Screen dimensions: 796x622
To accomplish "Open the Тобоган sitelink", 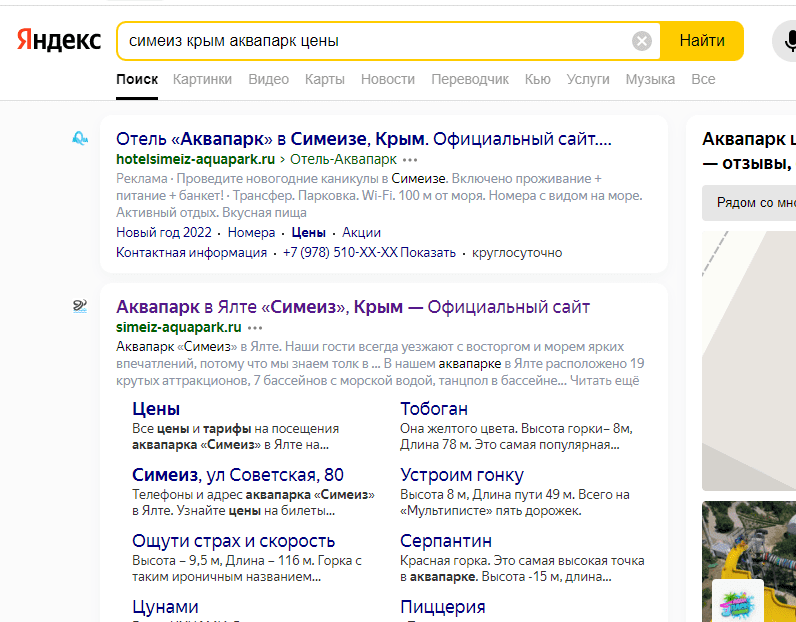I will [x=434, y=409].
